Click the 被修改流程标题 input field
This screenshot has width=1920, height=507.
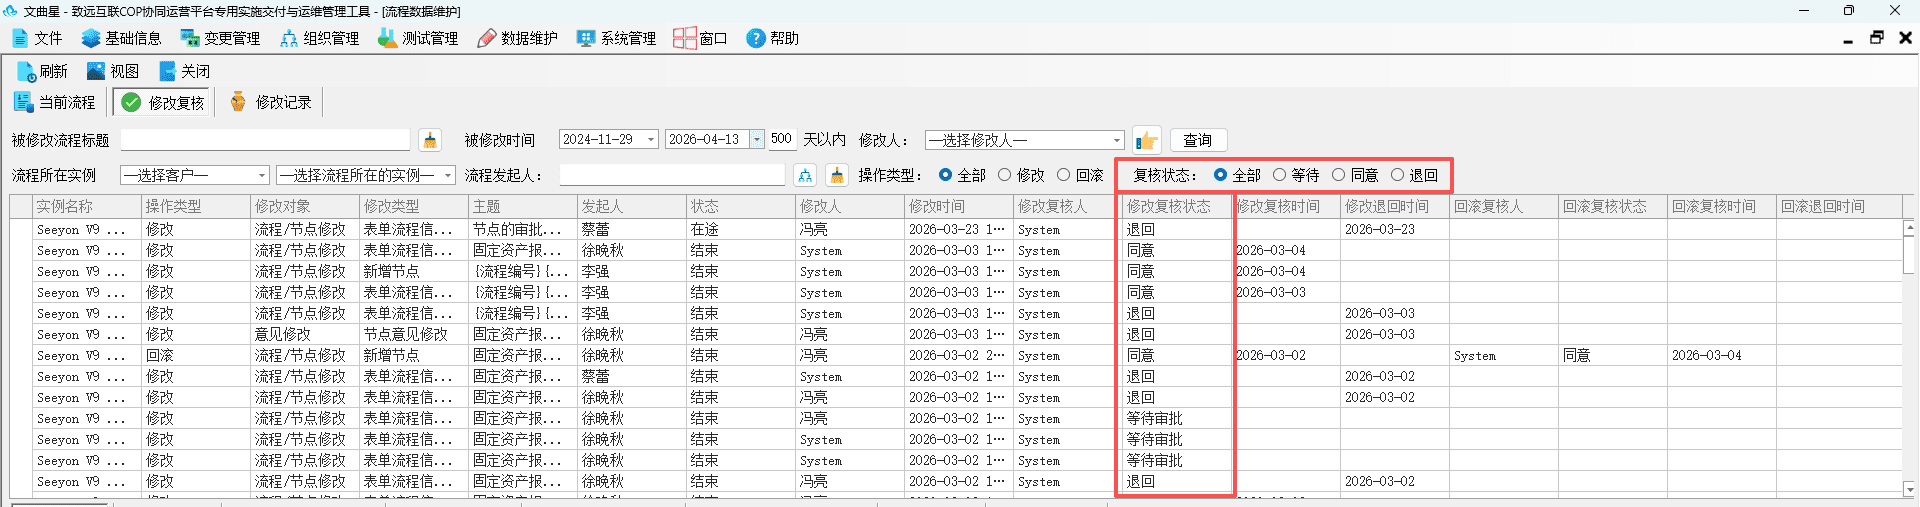265,140
